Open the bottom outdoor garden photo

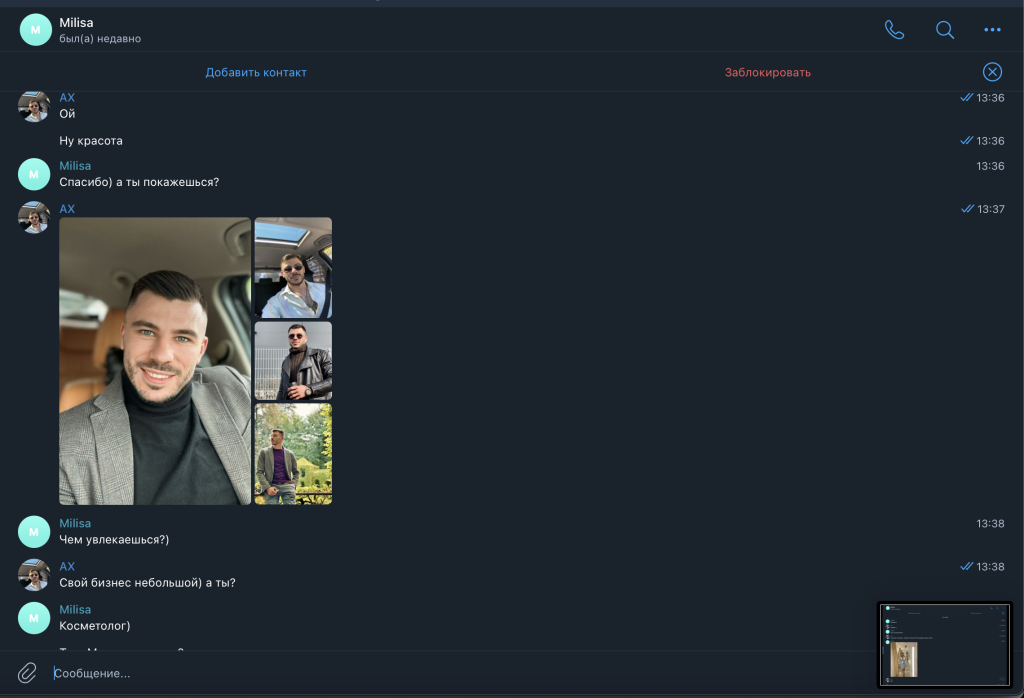point(293,454)
